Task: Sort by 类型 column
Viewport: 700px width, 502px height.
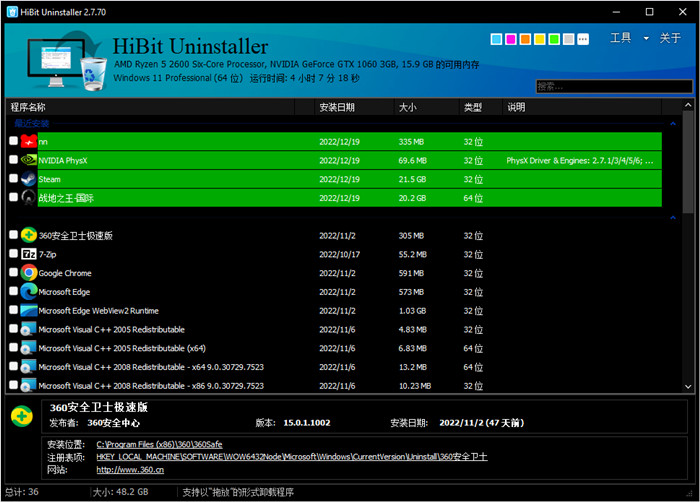Action: pyautogui.click(x=480, y=107)
